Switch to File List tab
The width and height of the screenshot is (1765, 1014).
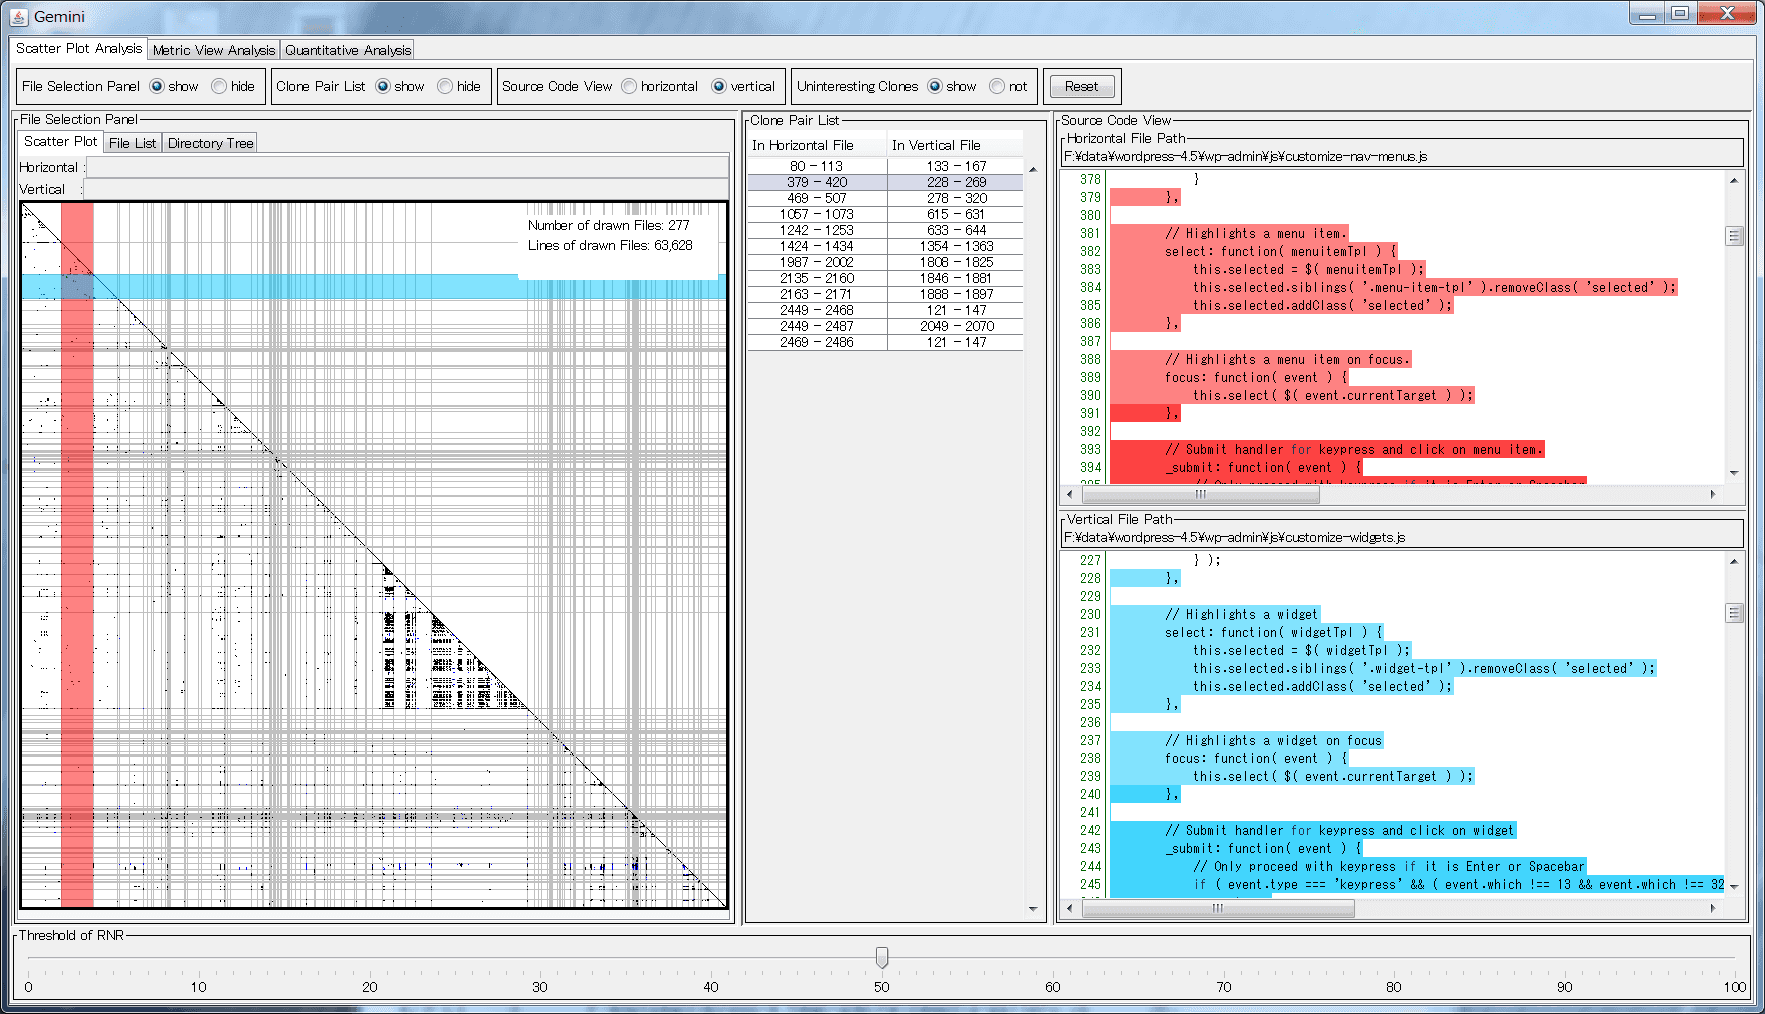(132, 143)
